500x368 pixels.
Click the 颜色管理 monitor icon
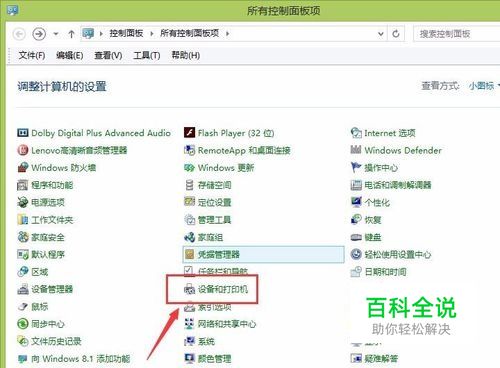[189, 359]
